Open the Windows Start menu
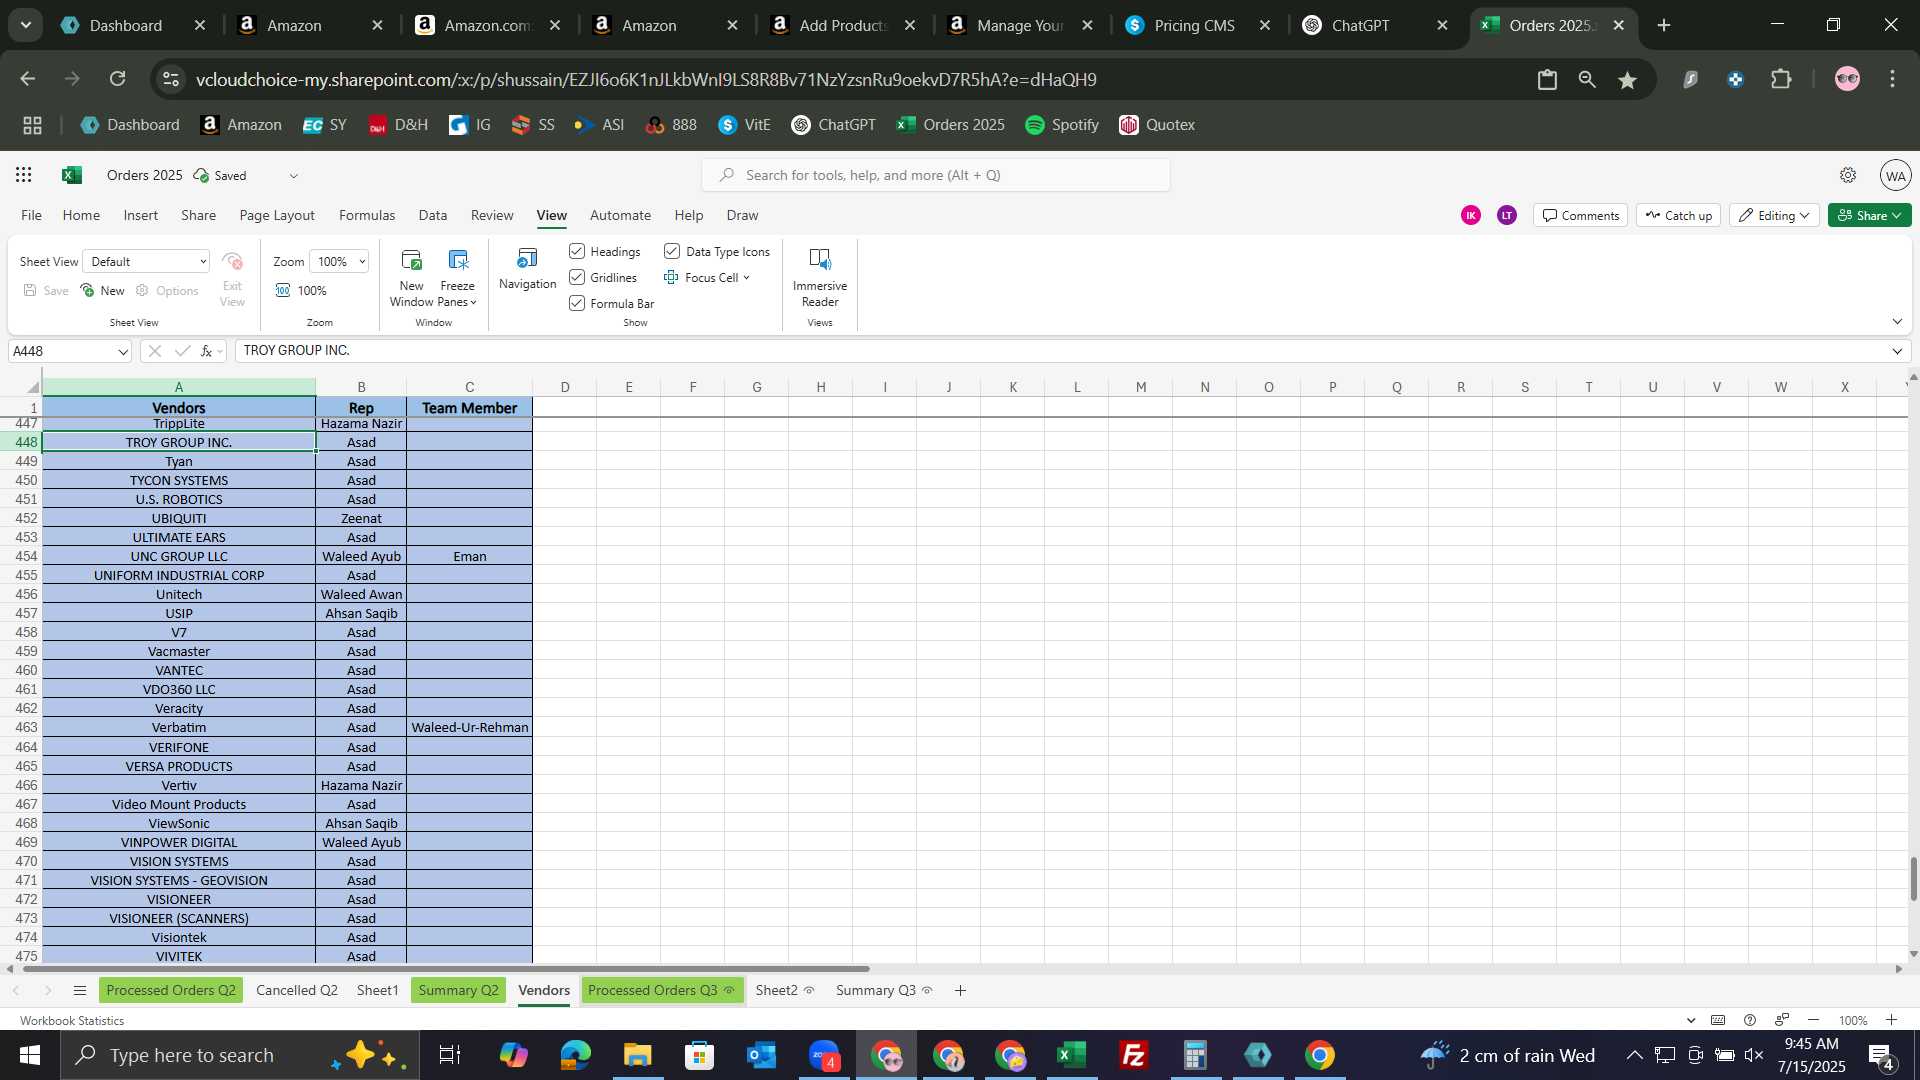Viewport: 1920px width, 1080px height. click(29, 1055)
